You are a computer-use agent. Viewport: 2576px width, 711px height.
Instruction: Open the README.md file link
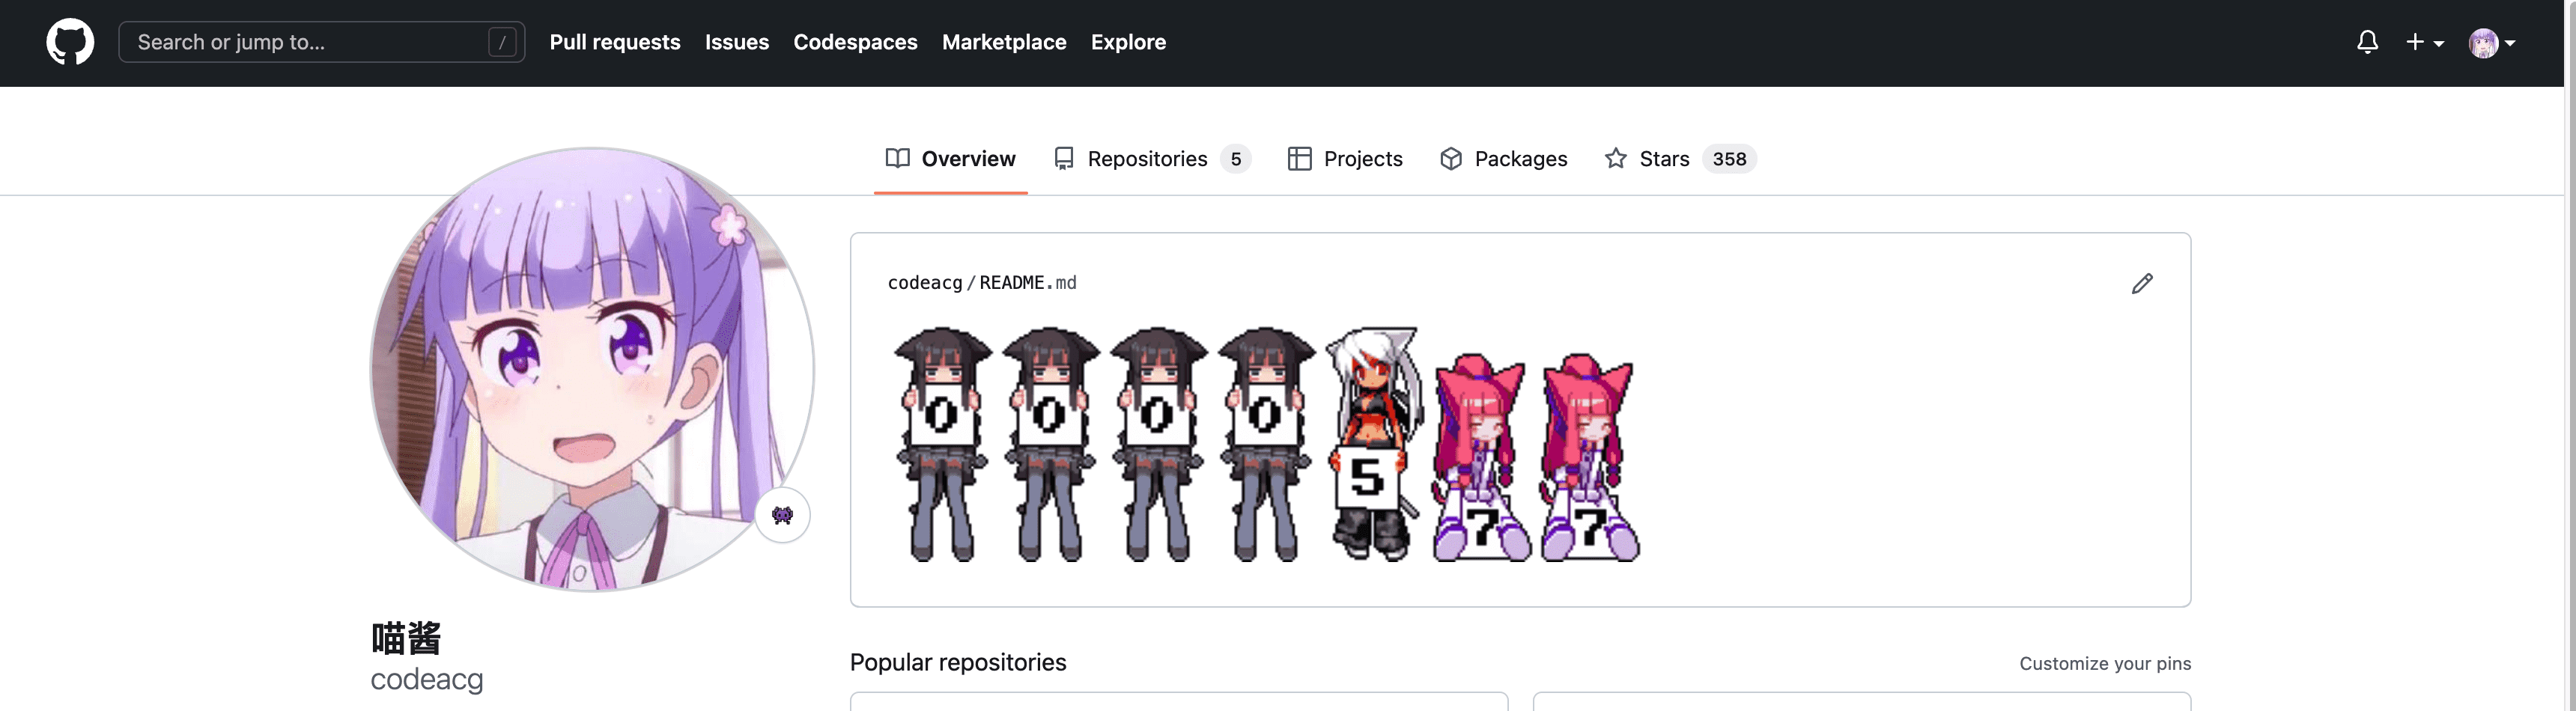(1027, 283)
